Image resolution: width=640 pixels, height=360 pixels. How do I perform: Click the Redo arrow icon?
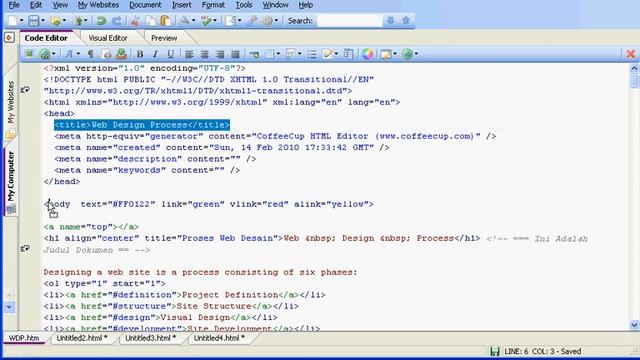[117, 20]
